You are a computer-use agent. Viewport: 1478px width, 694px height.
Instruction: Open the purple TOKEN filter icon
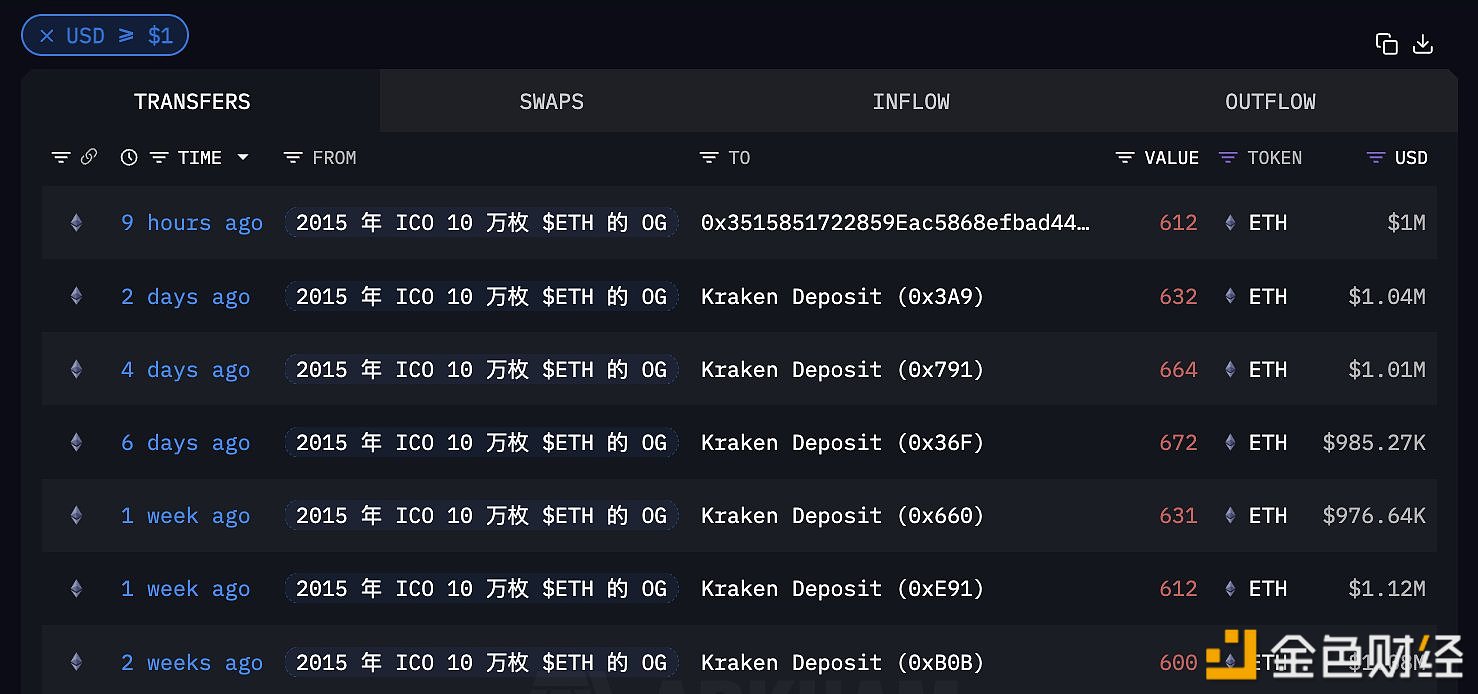click(x=1228, y=158)
